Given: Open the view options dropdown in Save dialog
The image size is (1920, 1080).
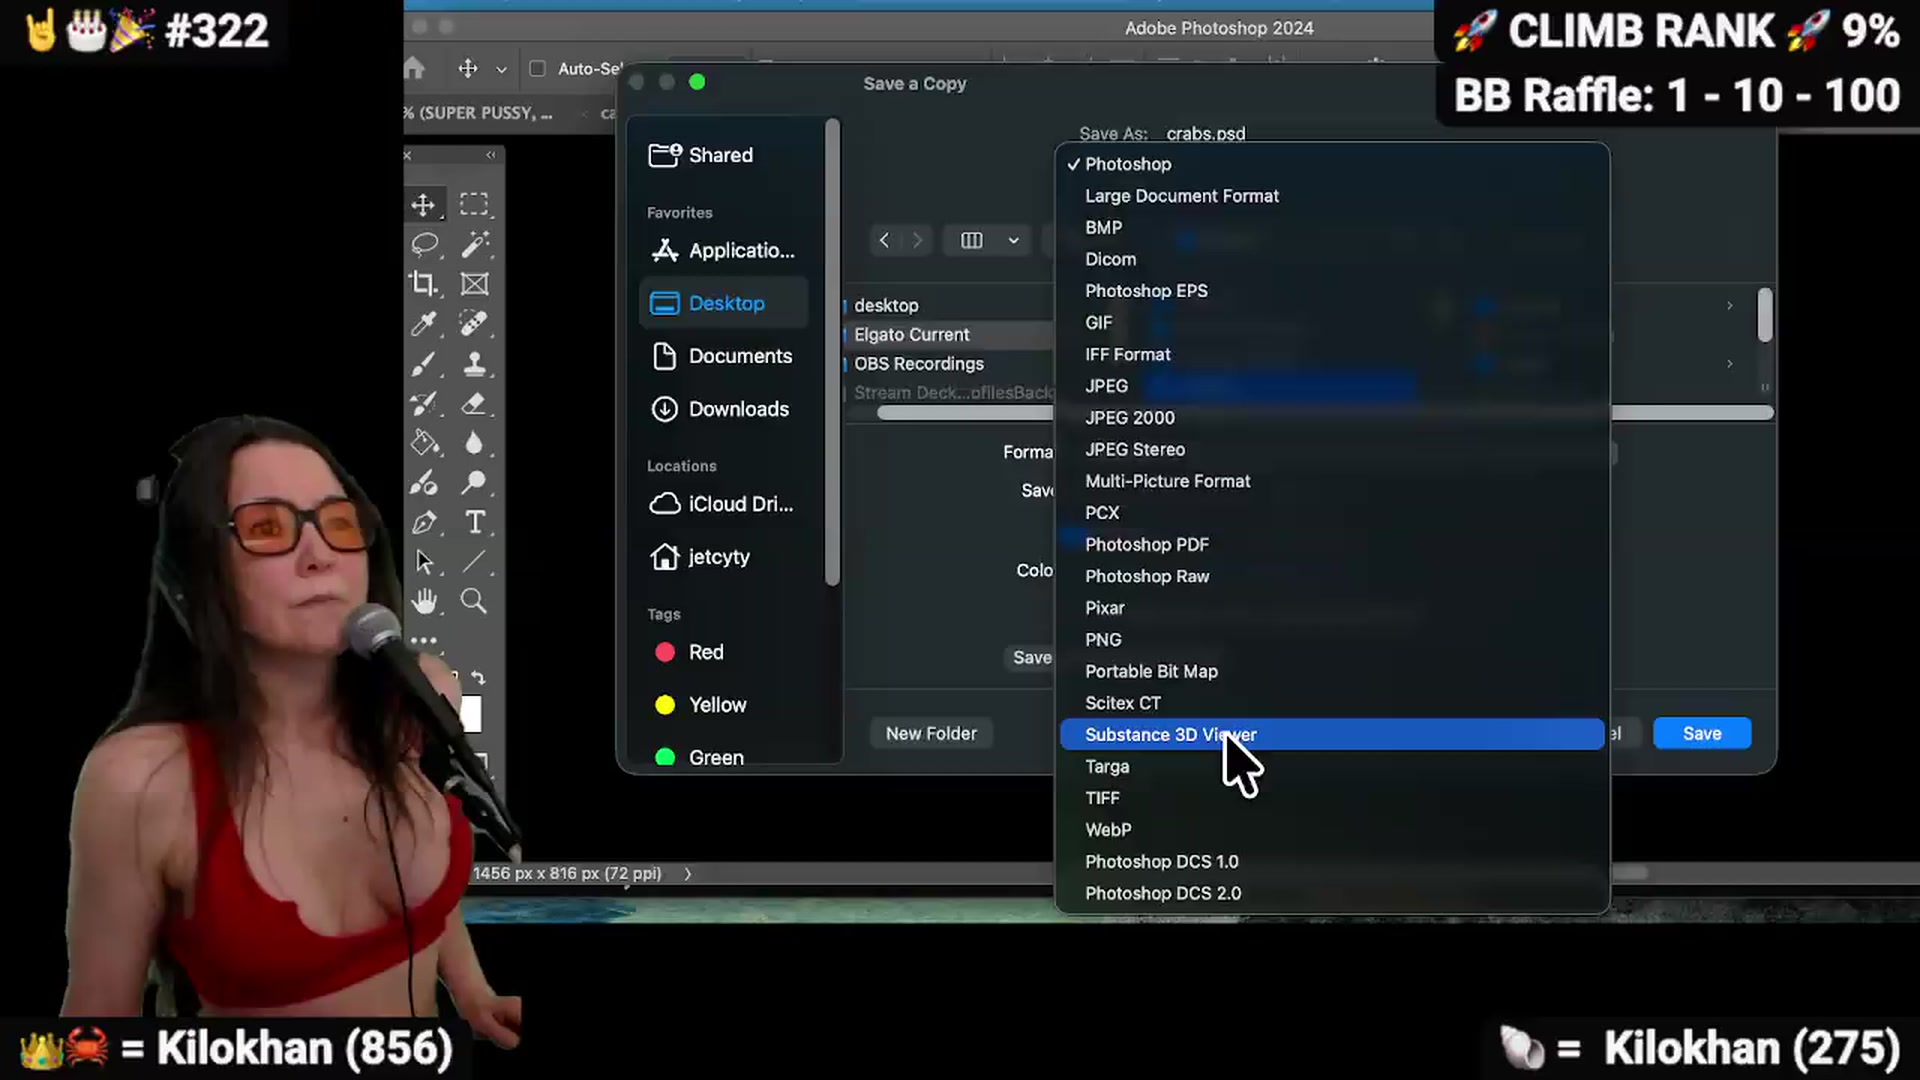Looking at the screenshot, I should [x=989, y=240].
